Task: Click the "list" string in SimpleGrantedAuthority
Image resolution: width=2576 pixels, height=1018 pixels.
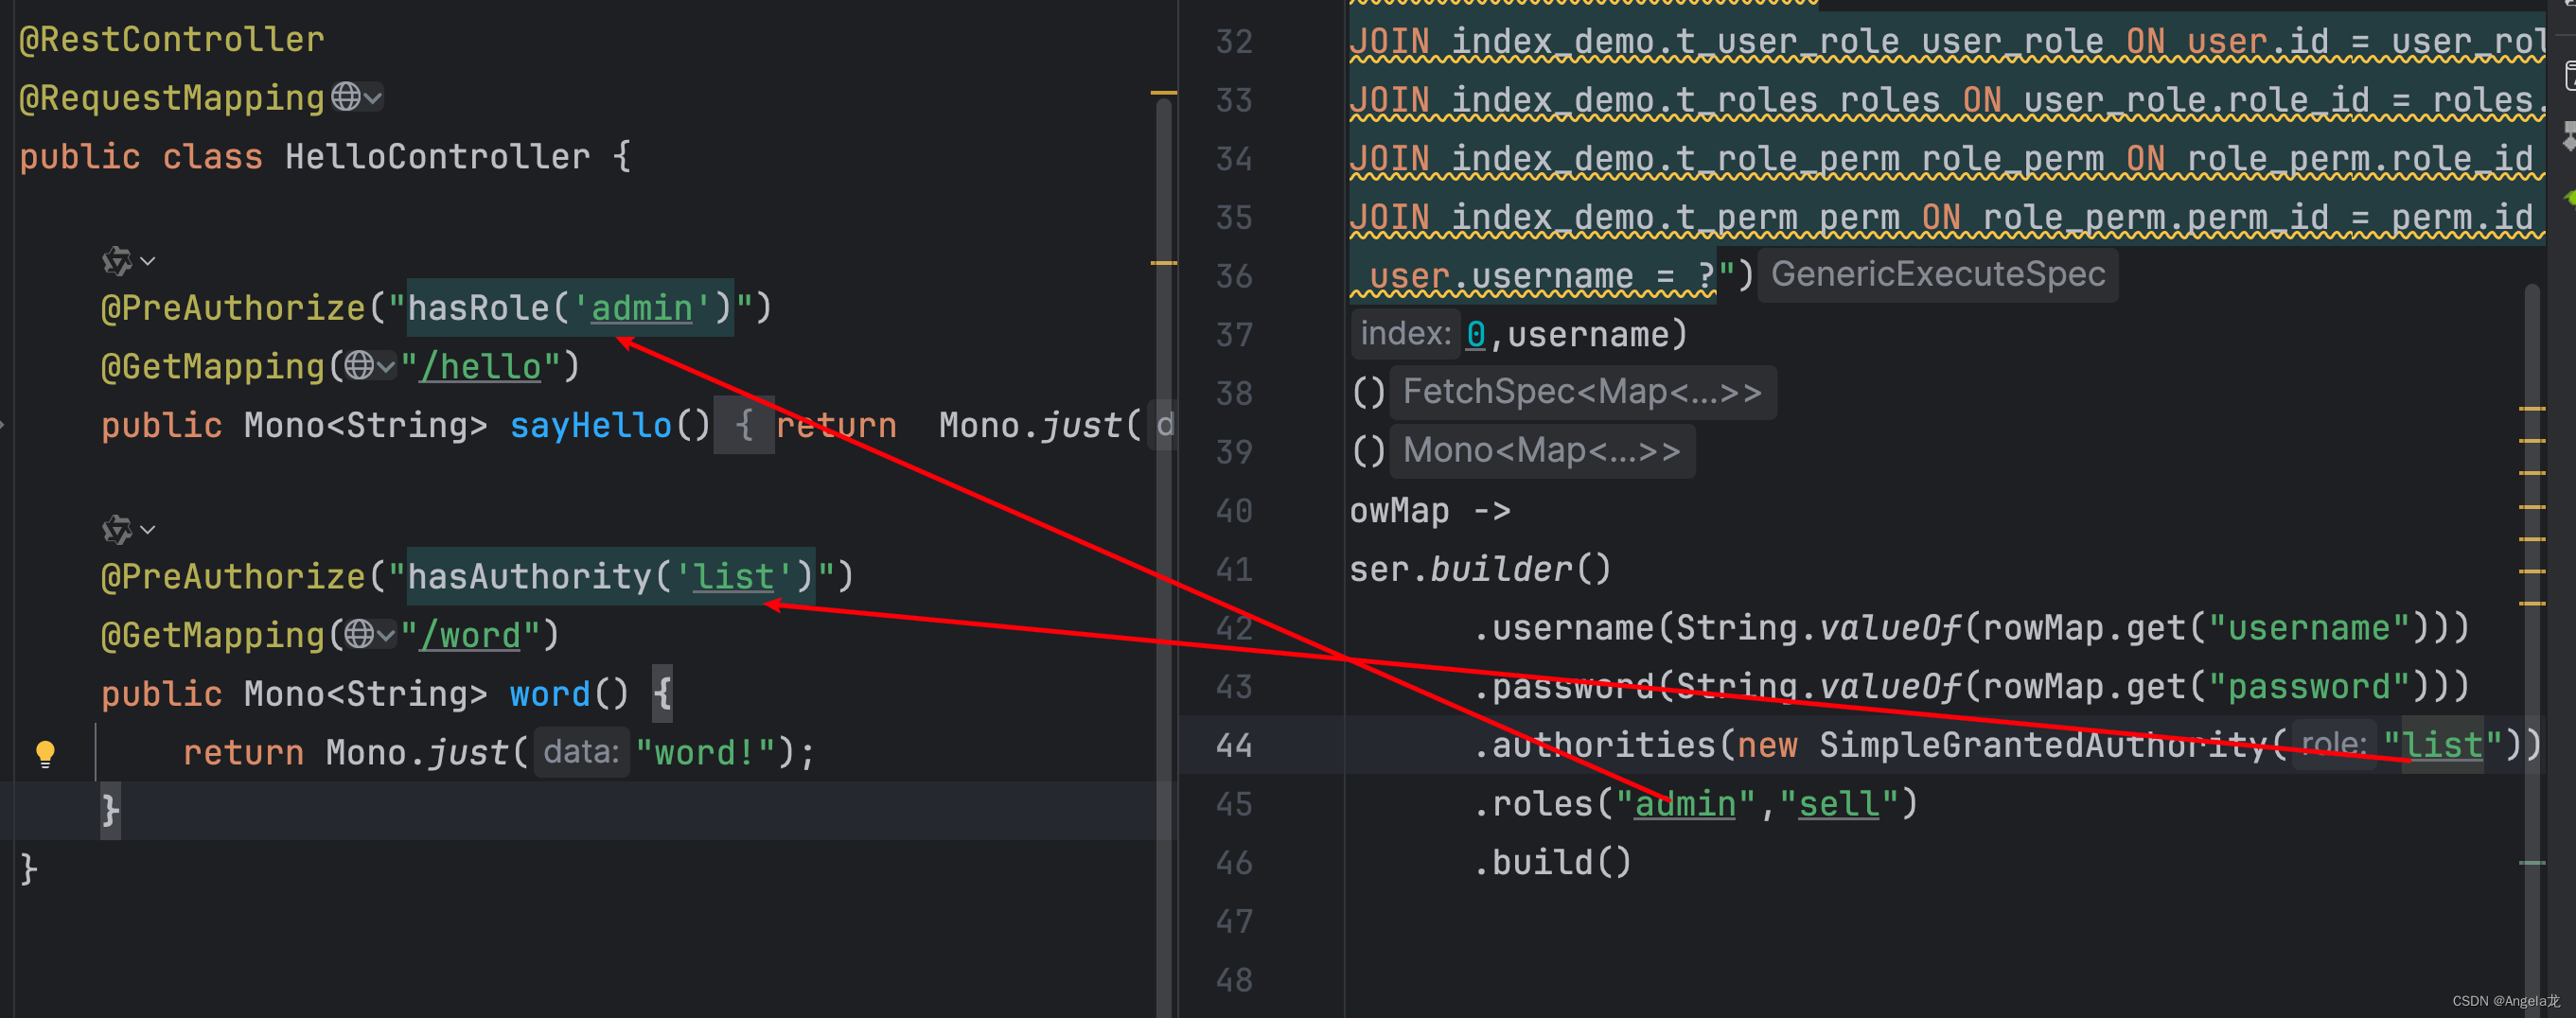Action: coord(2442,745)
